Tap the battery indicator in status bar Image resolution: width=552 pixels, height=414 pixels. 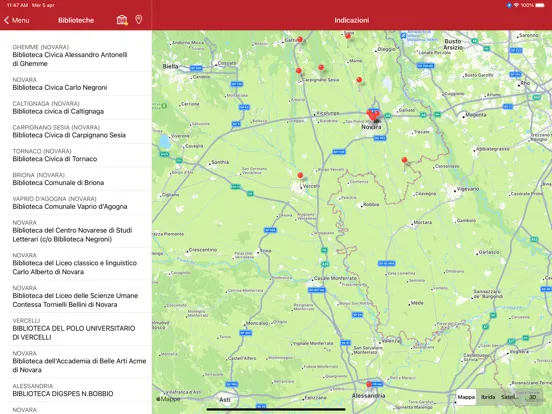540,5
